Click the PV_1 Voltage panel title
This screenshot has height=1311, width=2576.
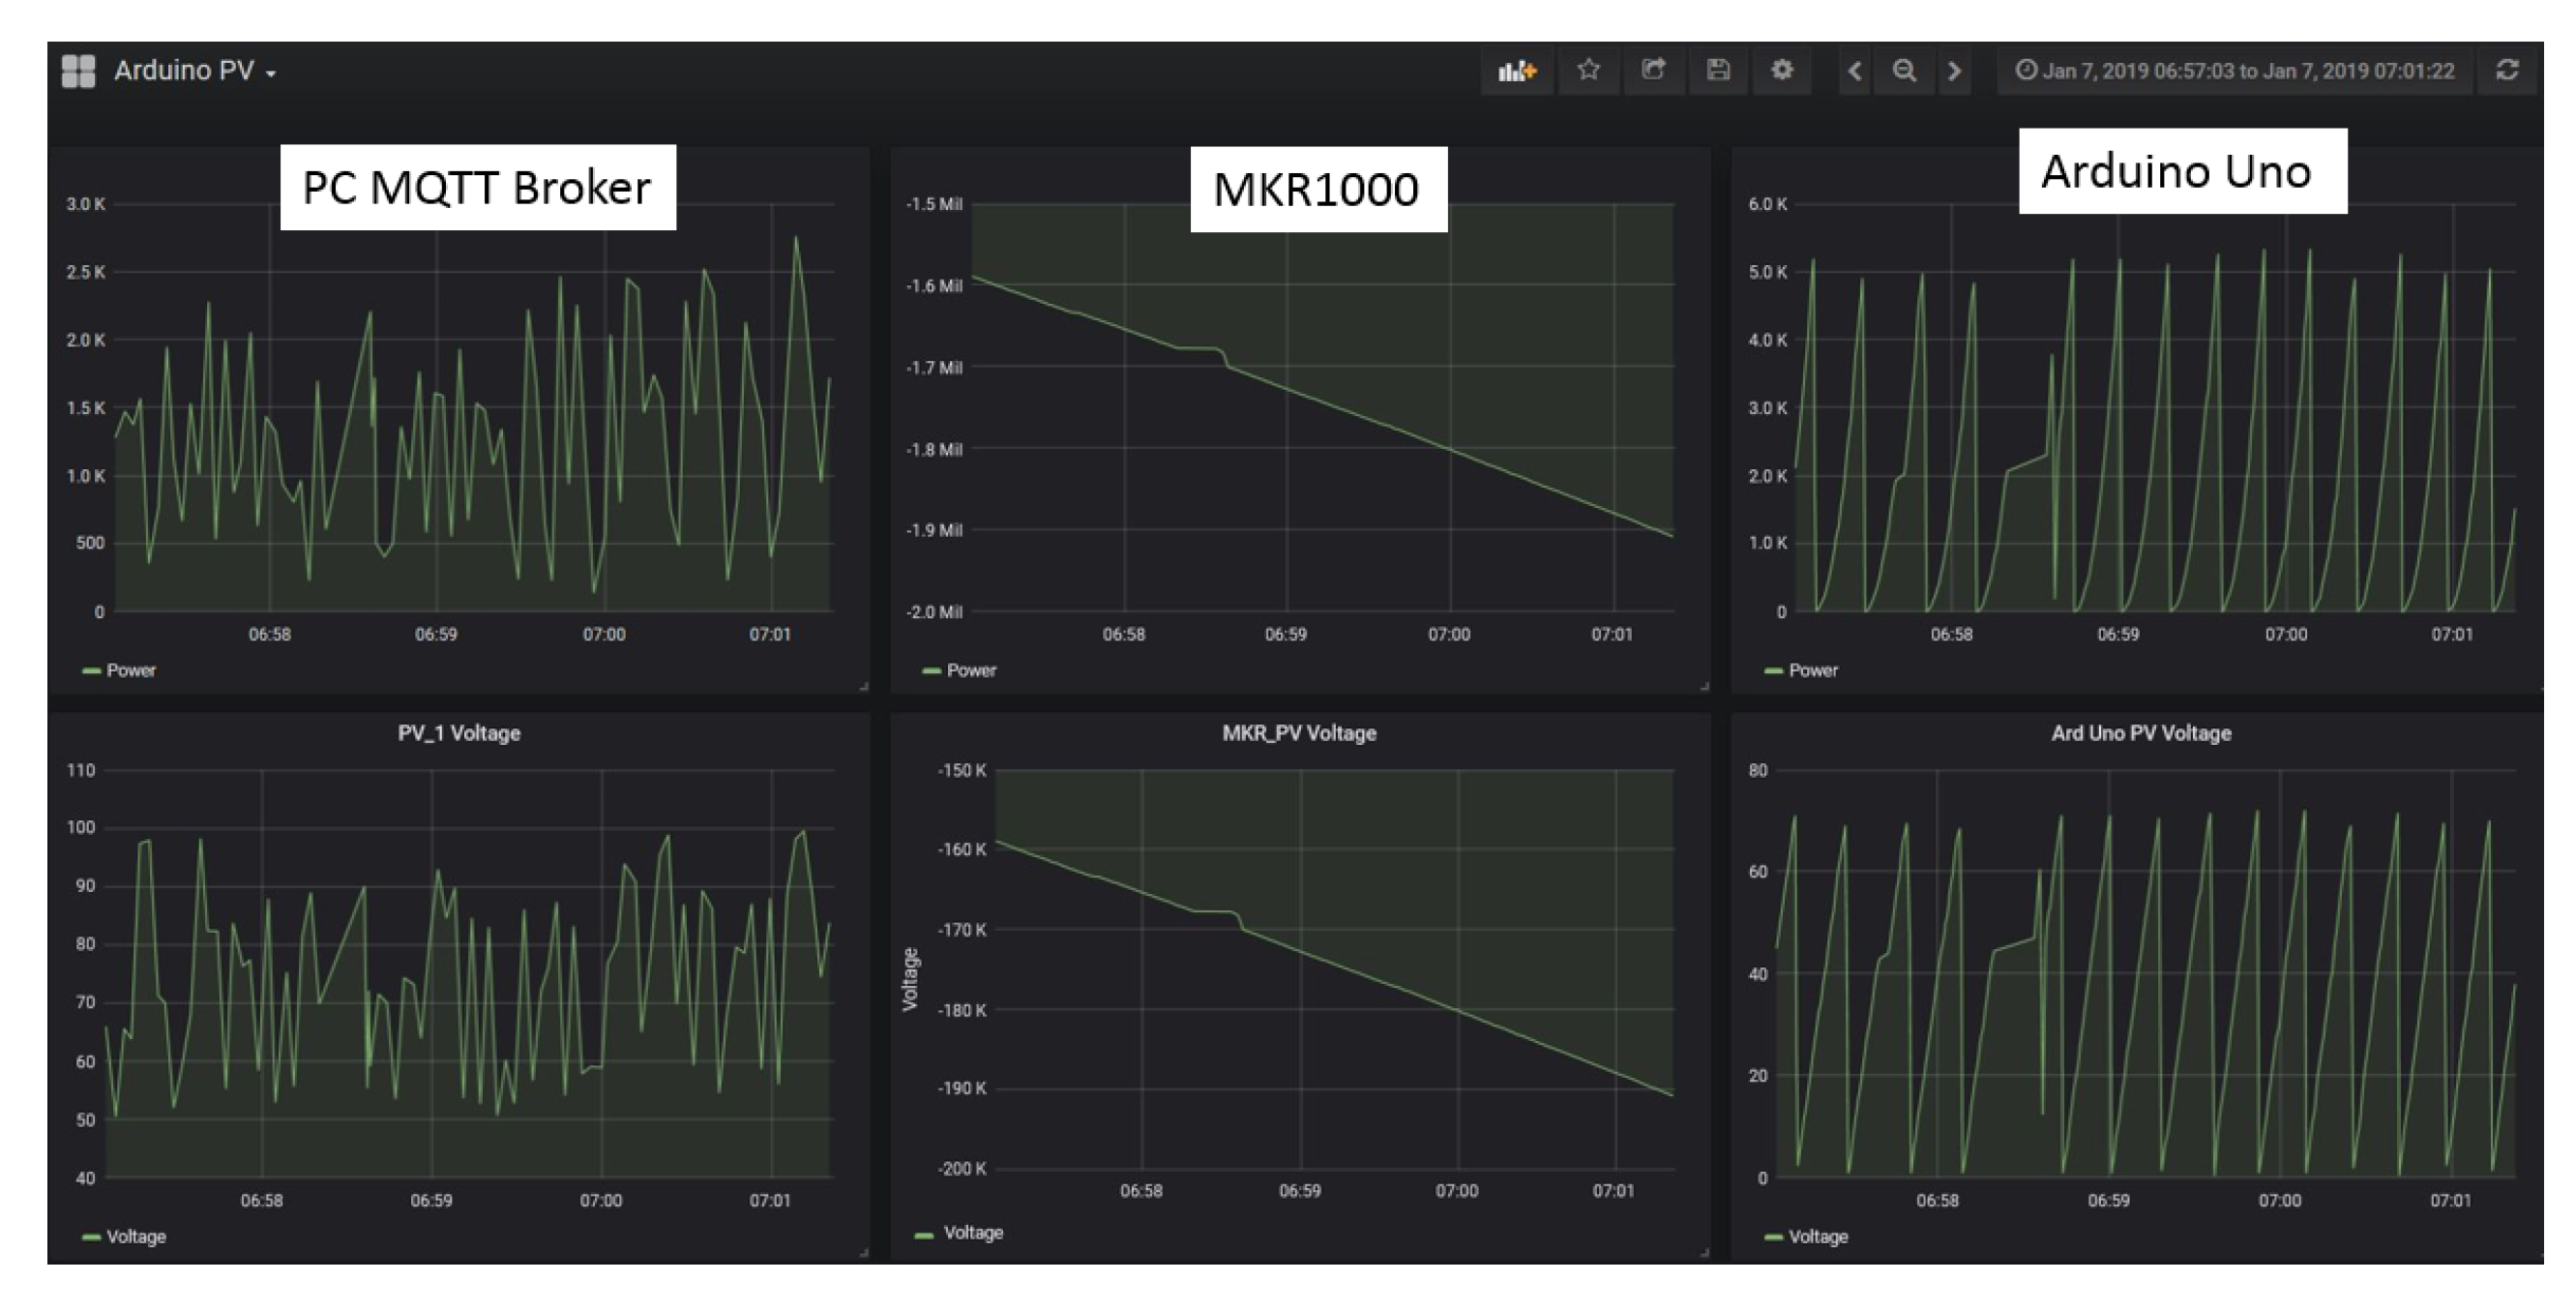[459, 733]
